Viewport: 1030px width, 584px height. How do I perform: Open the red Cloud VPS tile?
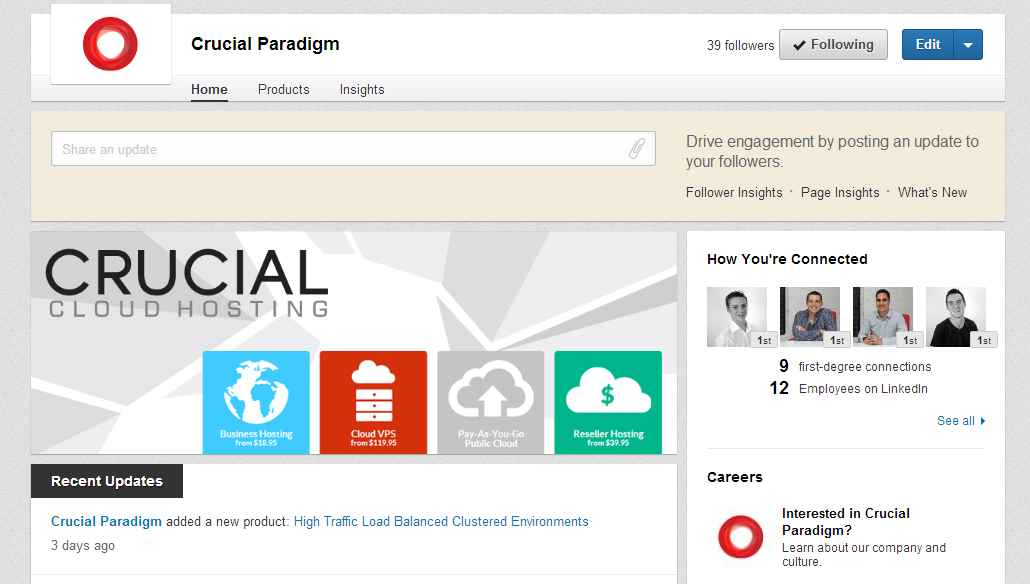coord(373,402)
